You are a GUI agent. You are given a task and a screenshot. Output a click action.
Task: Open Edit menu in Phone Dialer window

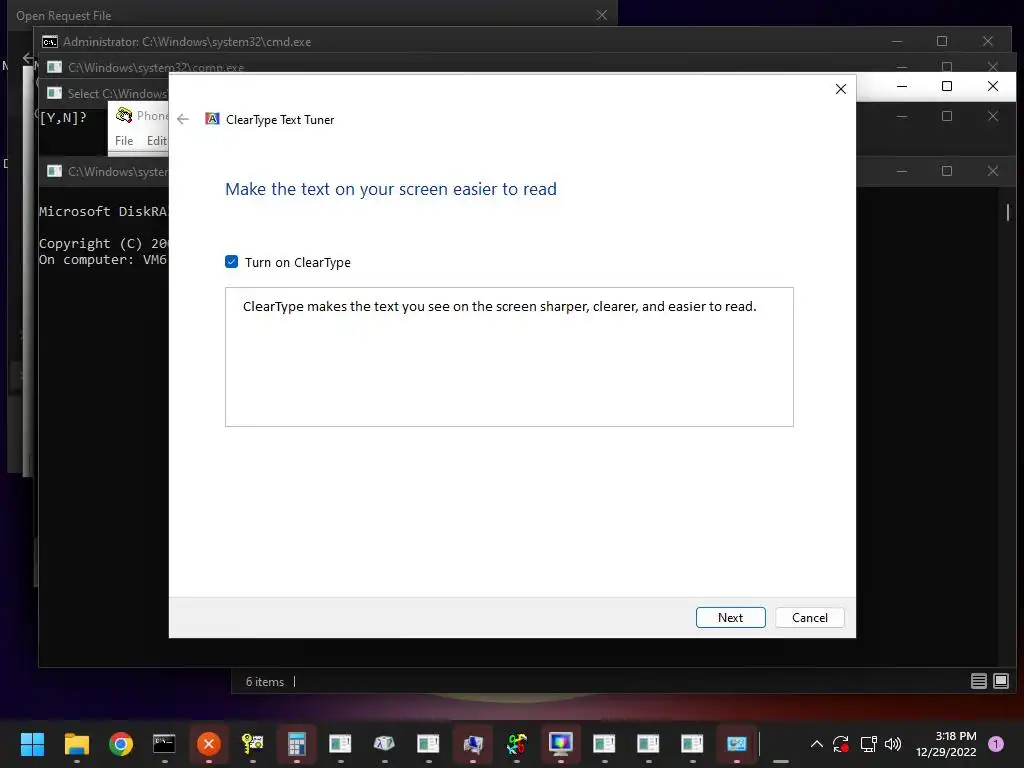(157, 140)
